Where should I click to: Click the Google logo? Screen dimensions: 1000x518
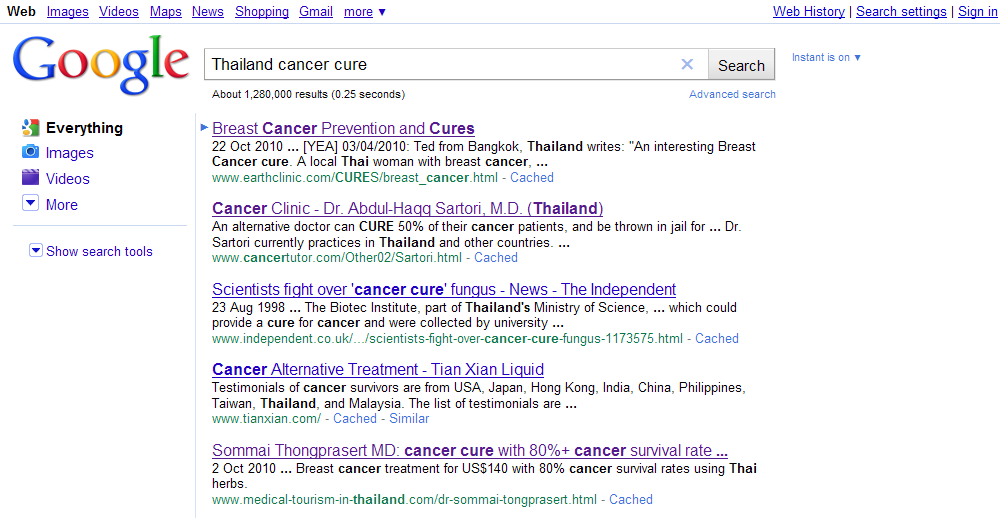pyautogui.click(x=100, y=67)
